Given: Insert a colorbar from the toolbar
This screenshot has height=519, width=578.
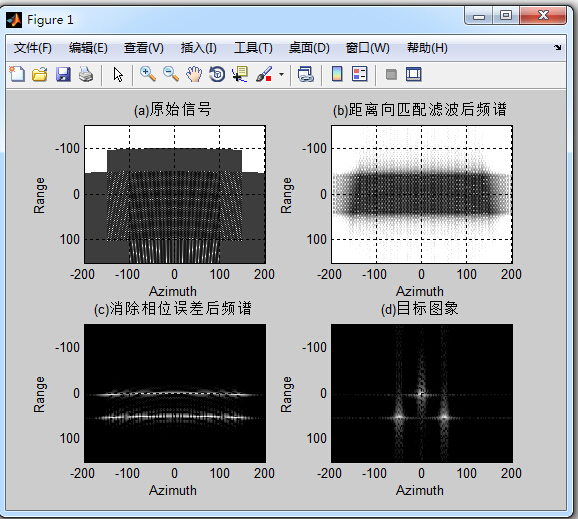Looking at the screenshot, I should point(337,74).
